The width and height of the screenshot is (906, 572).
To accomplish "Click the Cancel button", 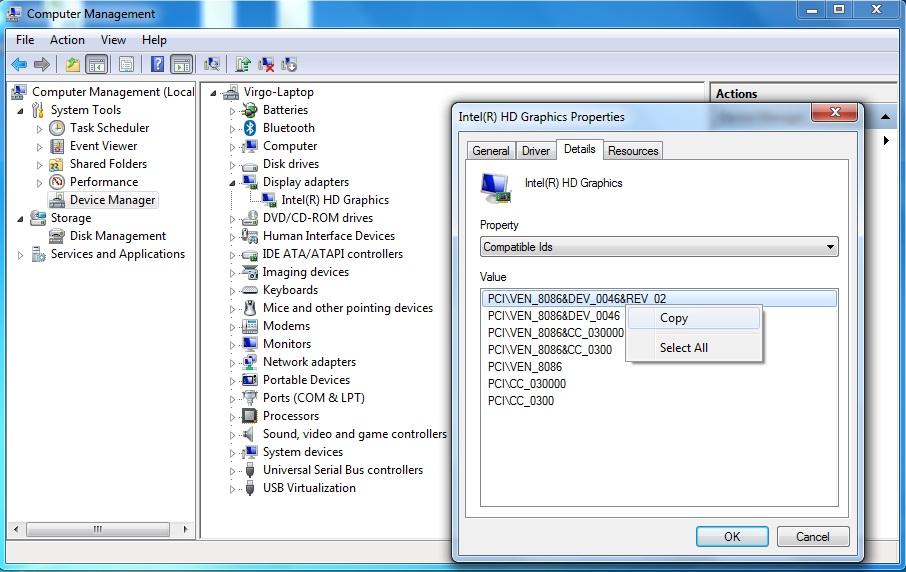I will pos(812,537).
